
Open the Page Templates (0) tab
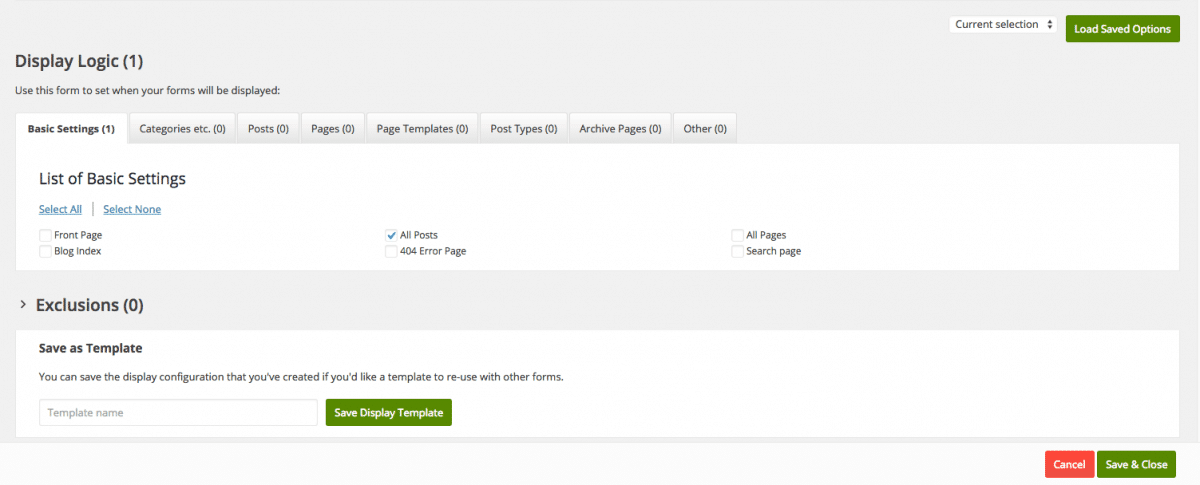pos(422,129)
